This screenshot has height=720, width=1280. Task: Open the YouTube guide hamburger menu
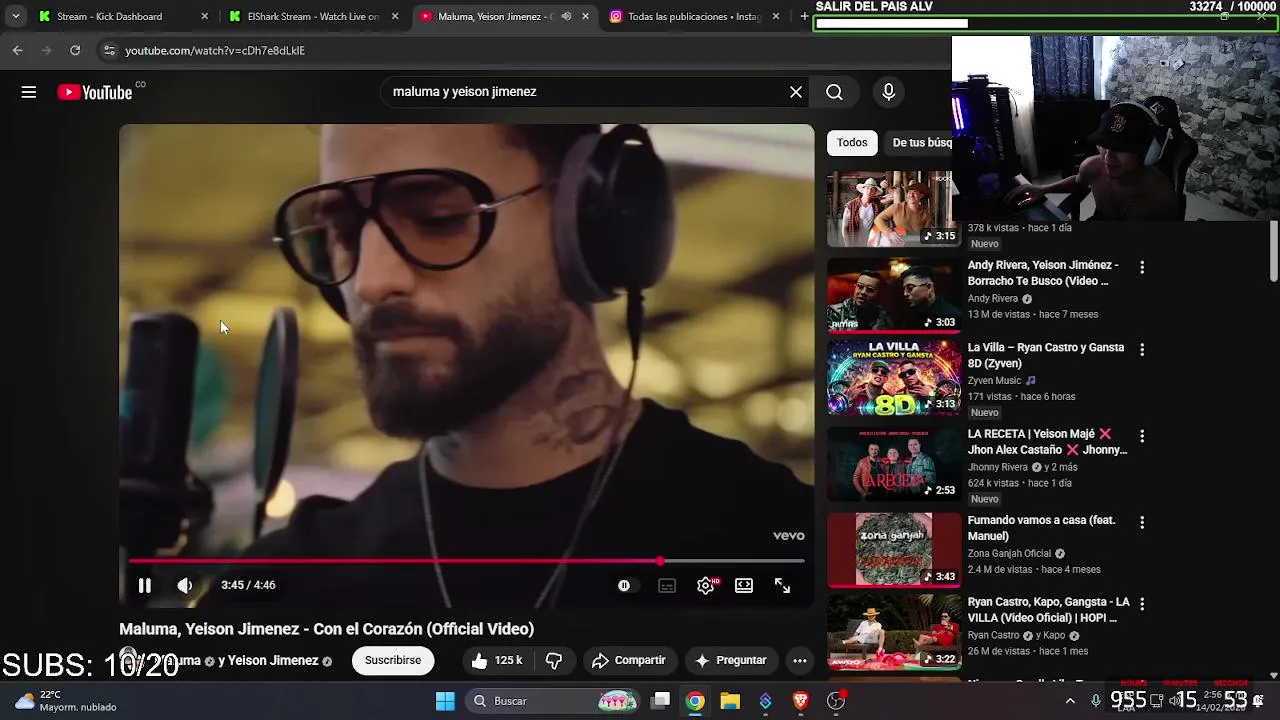click(x=29, y=92)
